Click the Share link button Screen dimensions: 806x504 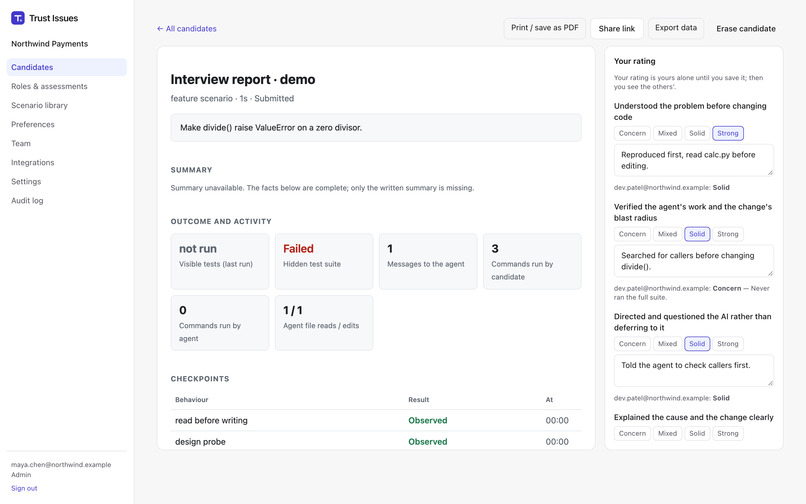pyautogui.click(x=616, y=28)
